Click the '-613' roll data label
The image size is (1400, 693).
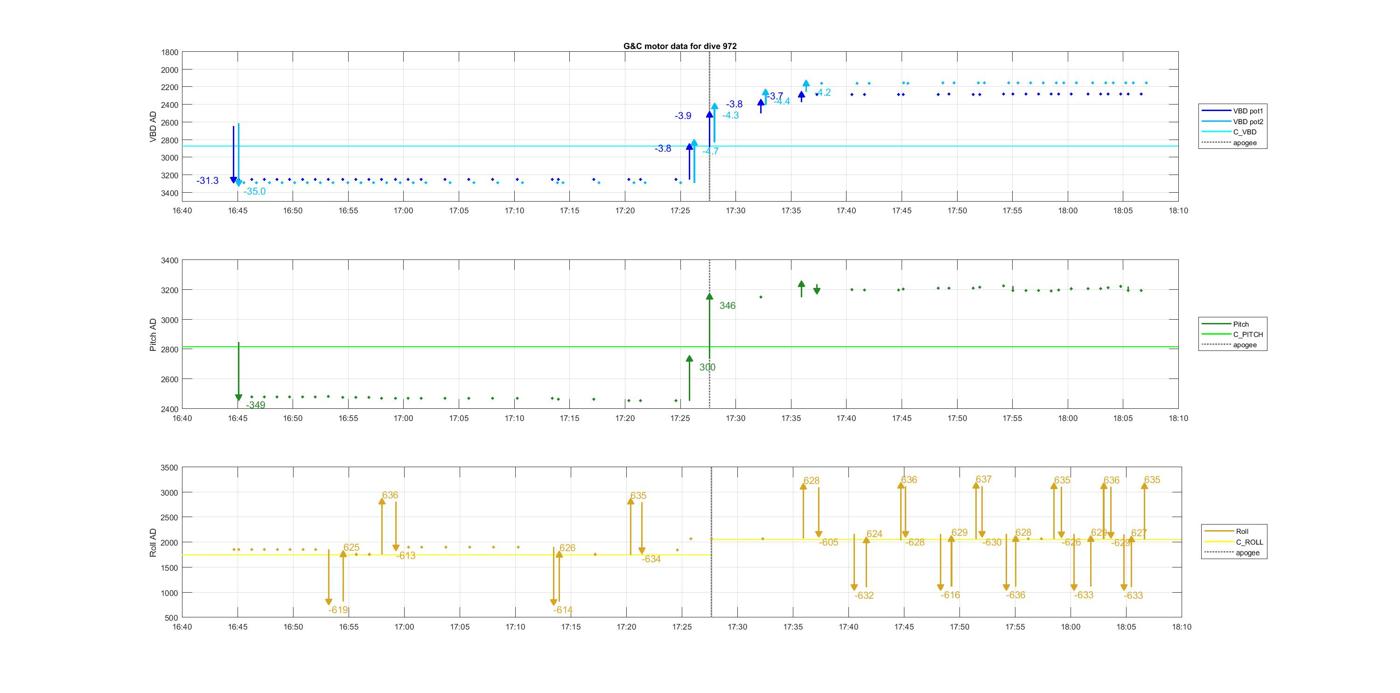click(x=405, y=556)
